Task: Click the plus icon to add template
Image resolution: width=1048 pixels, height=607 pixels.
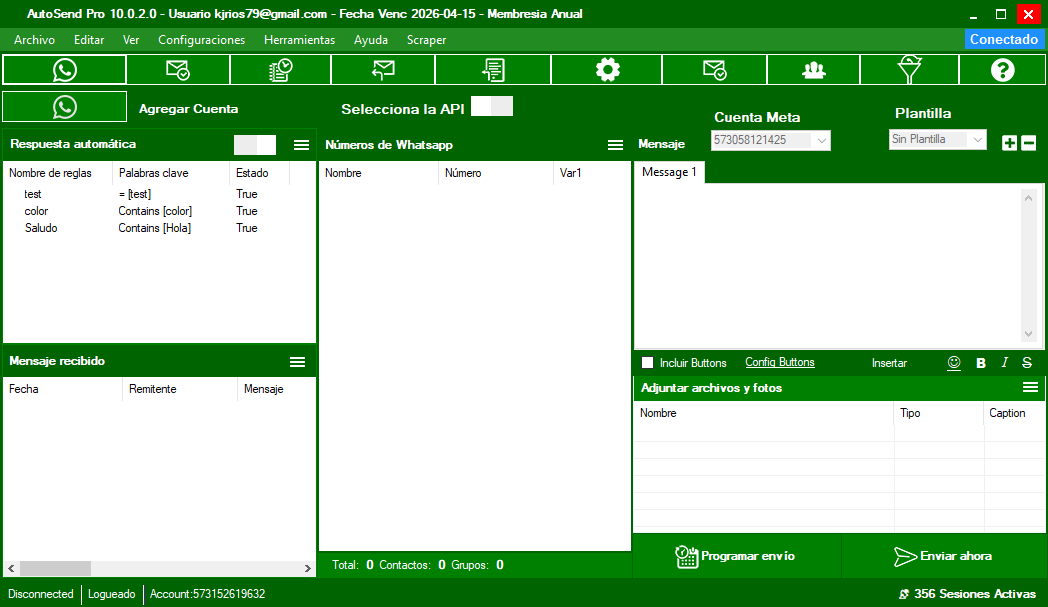Action: coord(1009,143)
